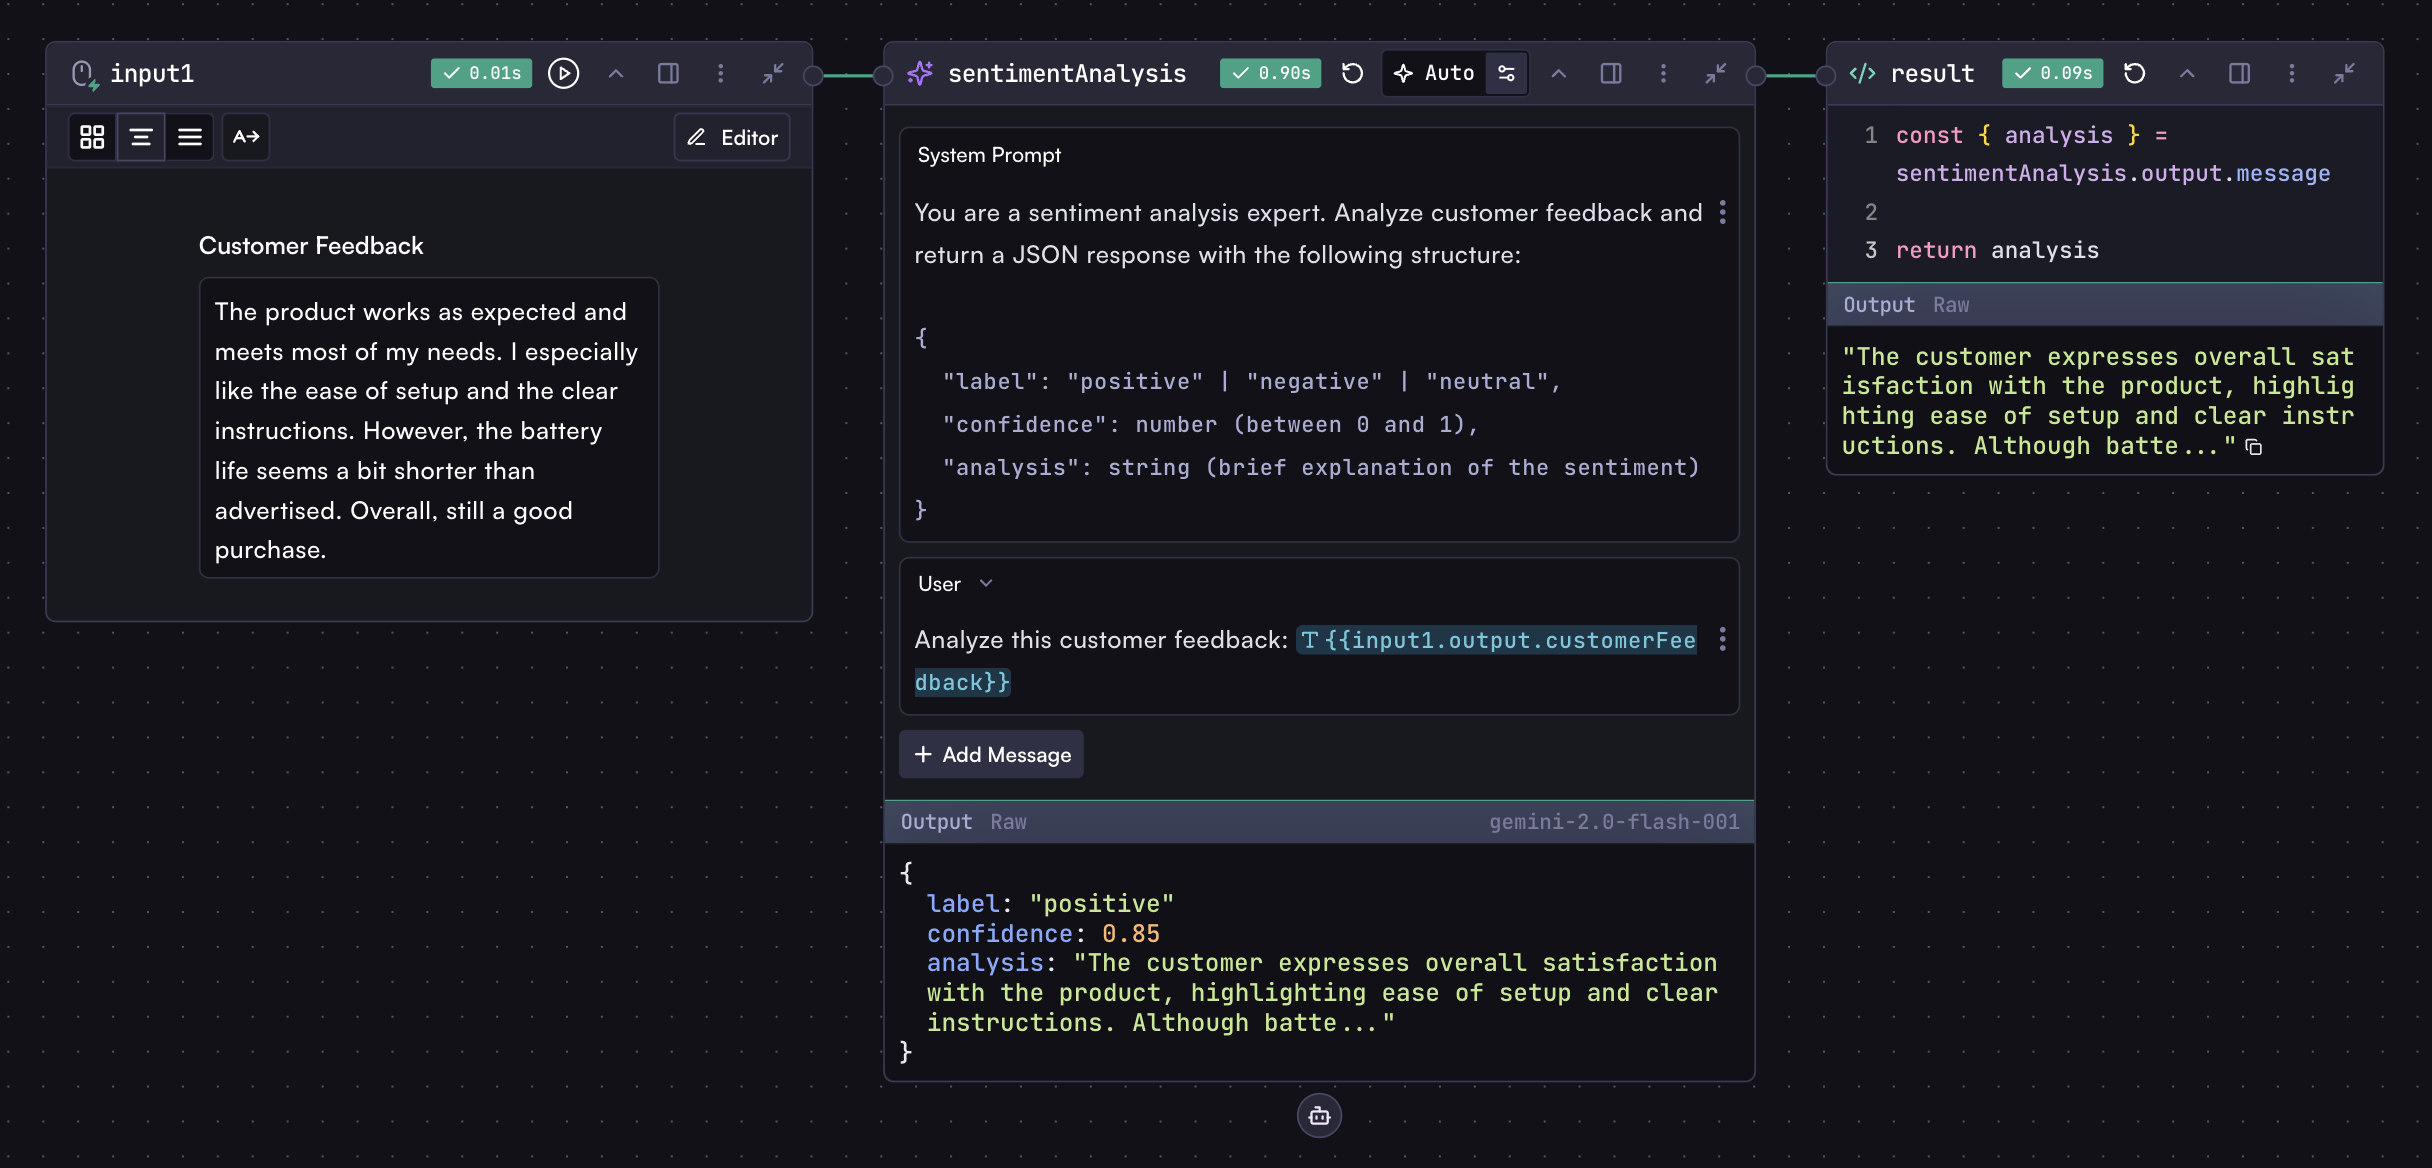Copy the result output text
The image size is (2432, 1168).
coord(2254,447)
